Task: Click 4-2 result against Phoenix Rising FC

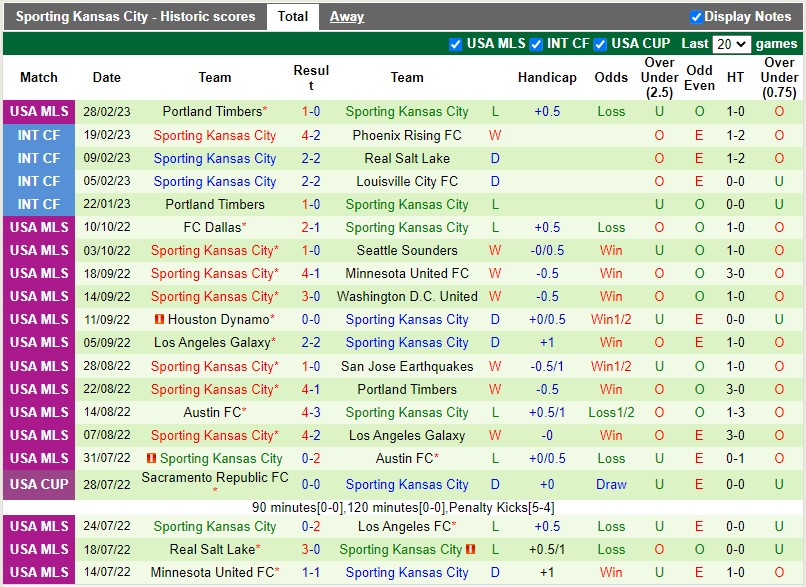Action: click(x=311, y=136)
